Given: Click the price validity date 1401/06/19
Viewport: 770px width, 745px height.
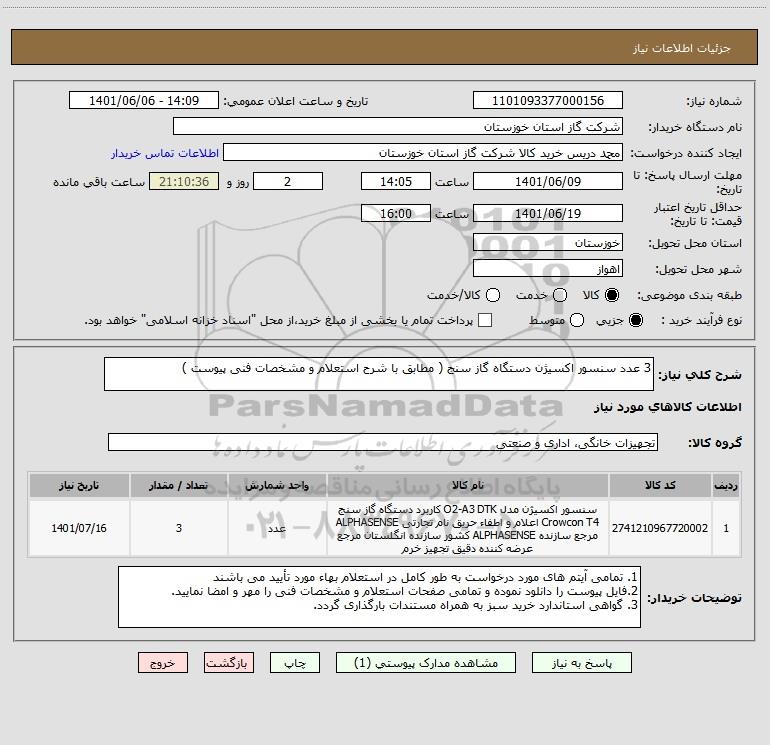Looking at the screenshot, I should 548,214.
